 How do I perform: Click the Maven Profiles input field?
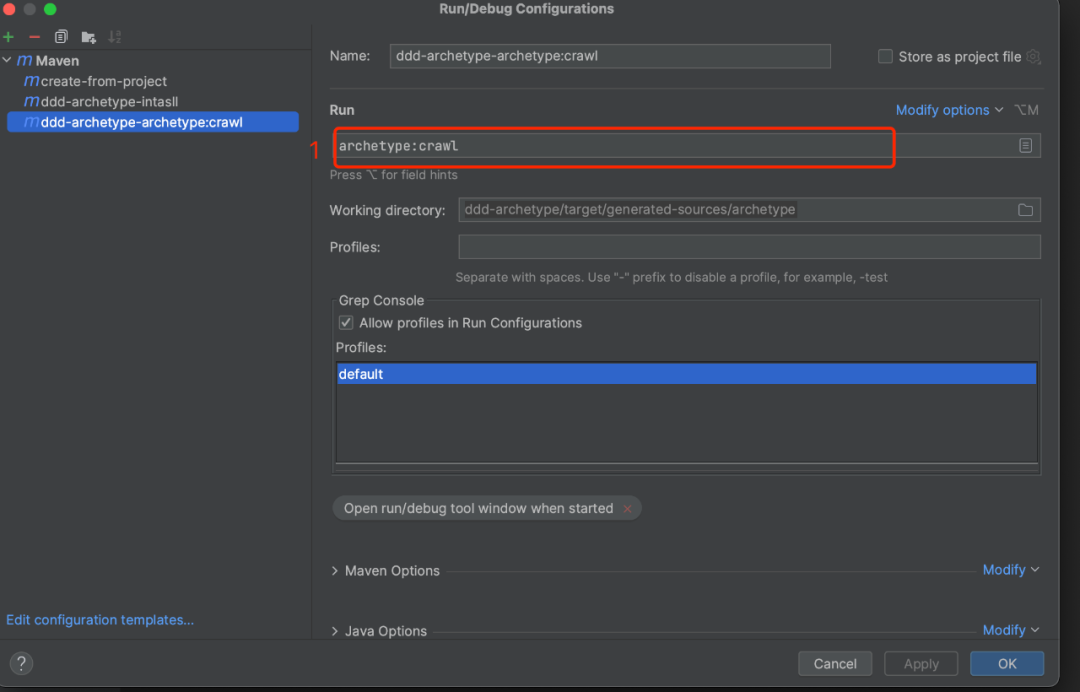pyautogui.click(x=749, y=247)
